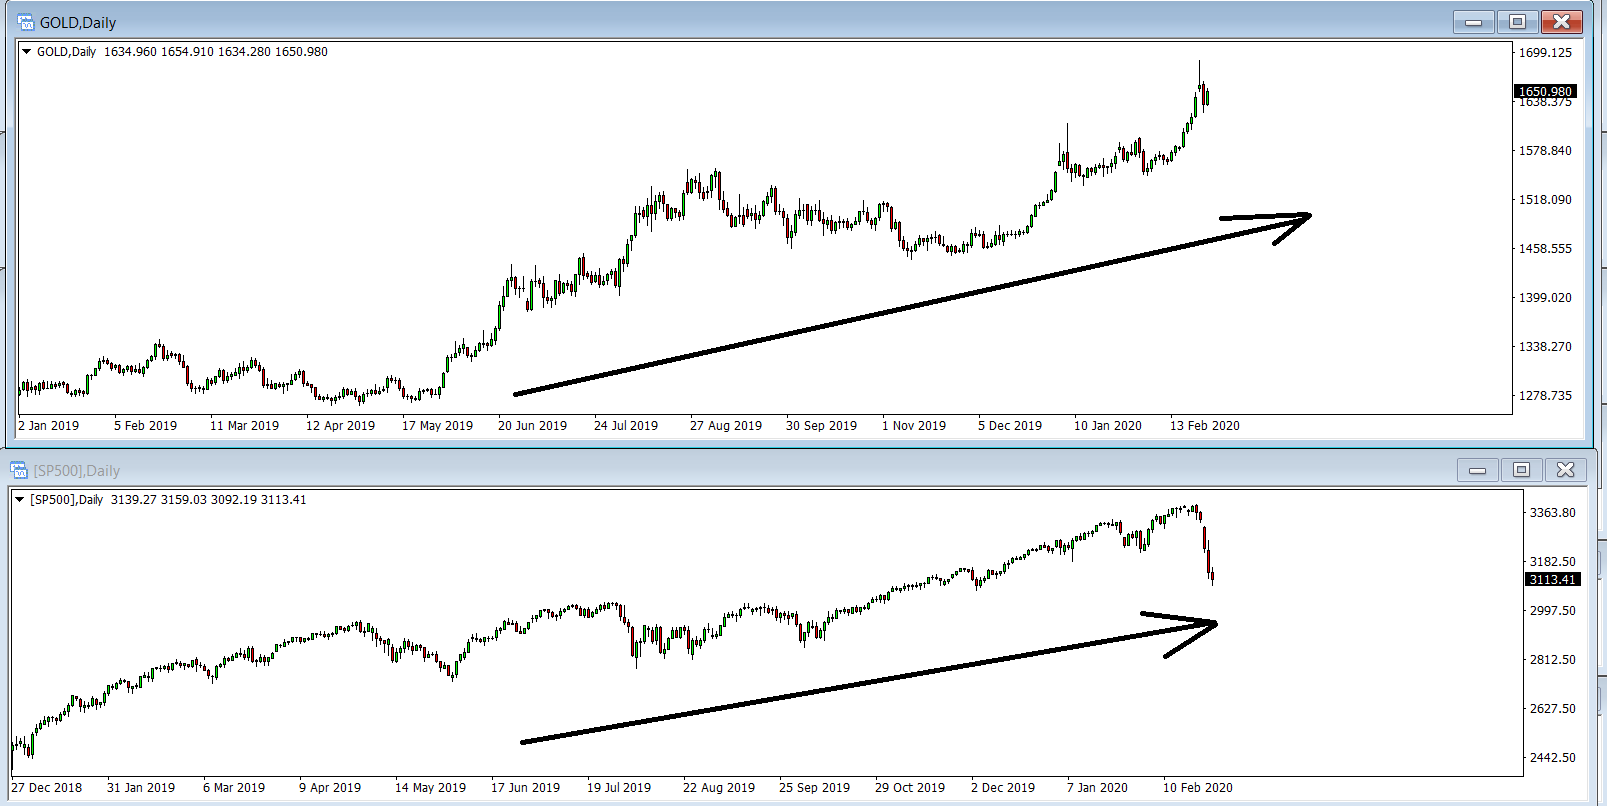Click the 2997.50 SP500 price axis value
Image resolution: width=1607 pixels, height=806 pixels.
[x=1552, y=611]
